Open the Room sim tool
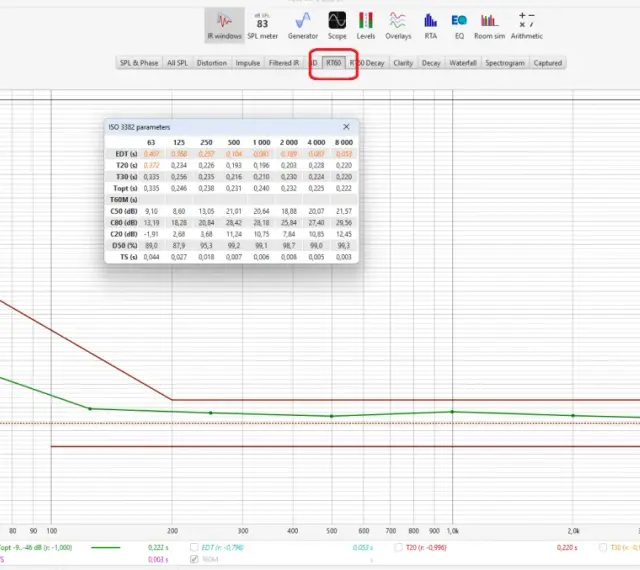The width and height of the screenshot is (640, 570). point(489,25)
